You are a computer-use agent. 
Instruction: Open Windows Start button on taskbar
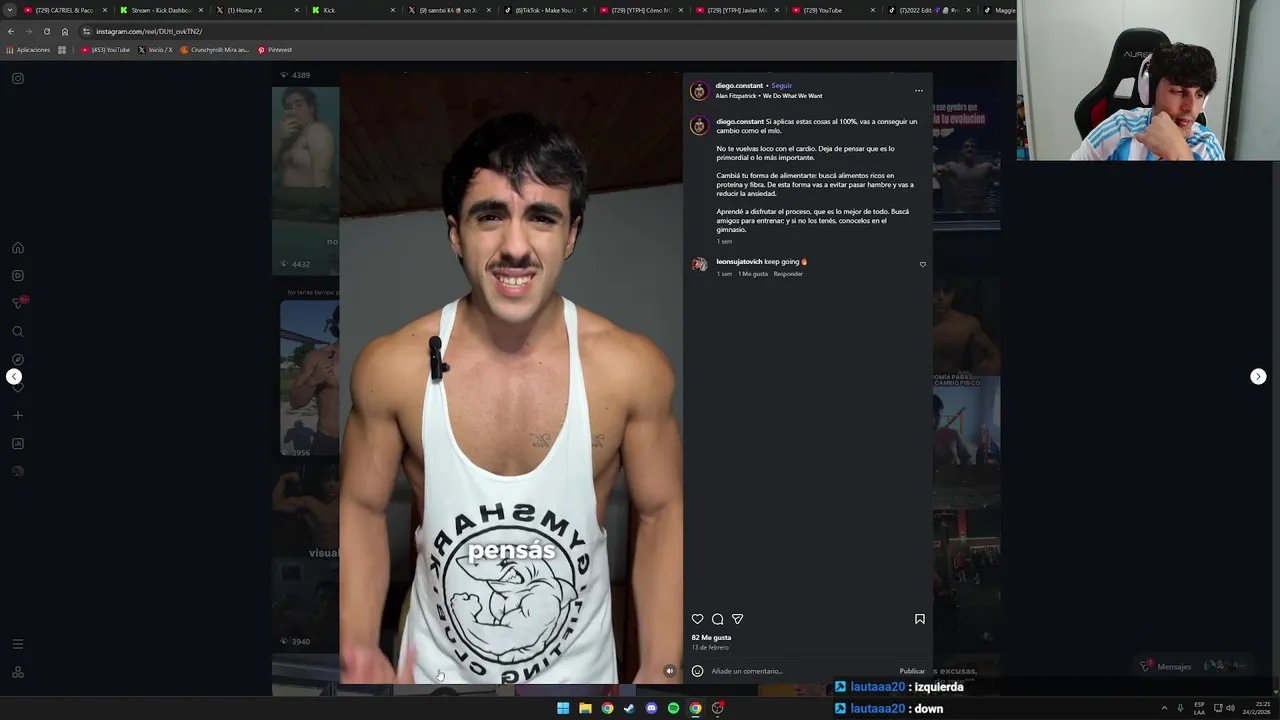click(x=563, y=708)
